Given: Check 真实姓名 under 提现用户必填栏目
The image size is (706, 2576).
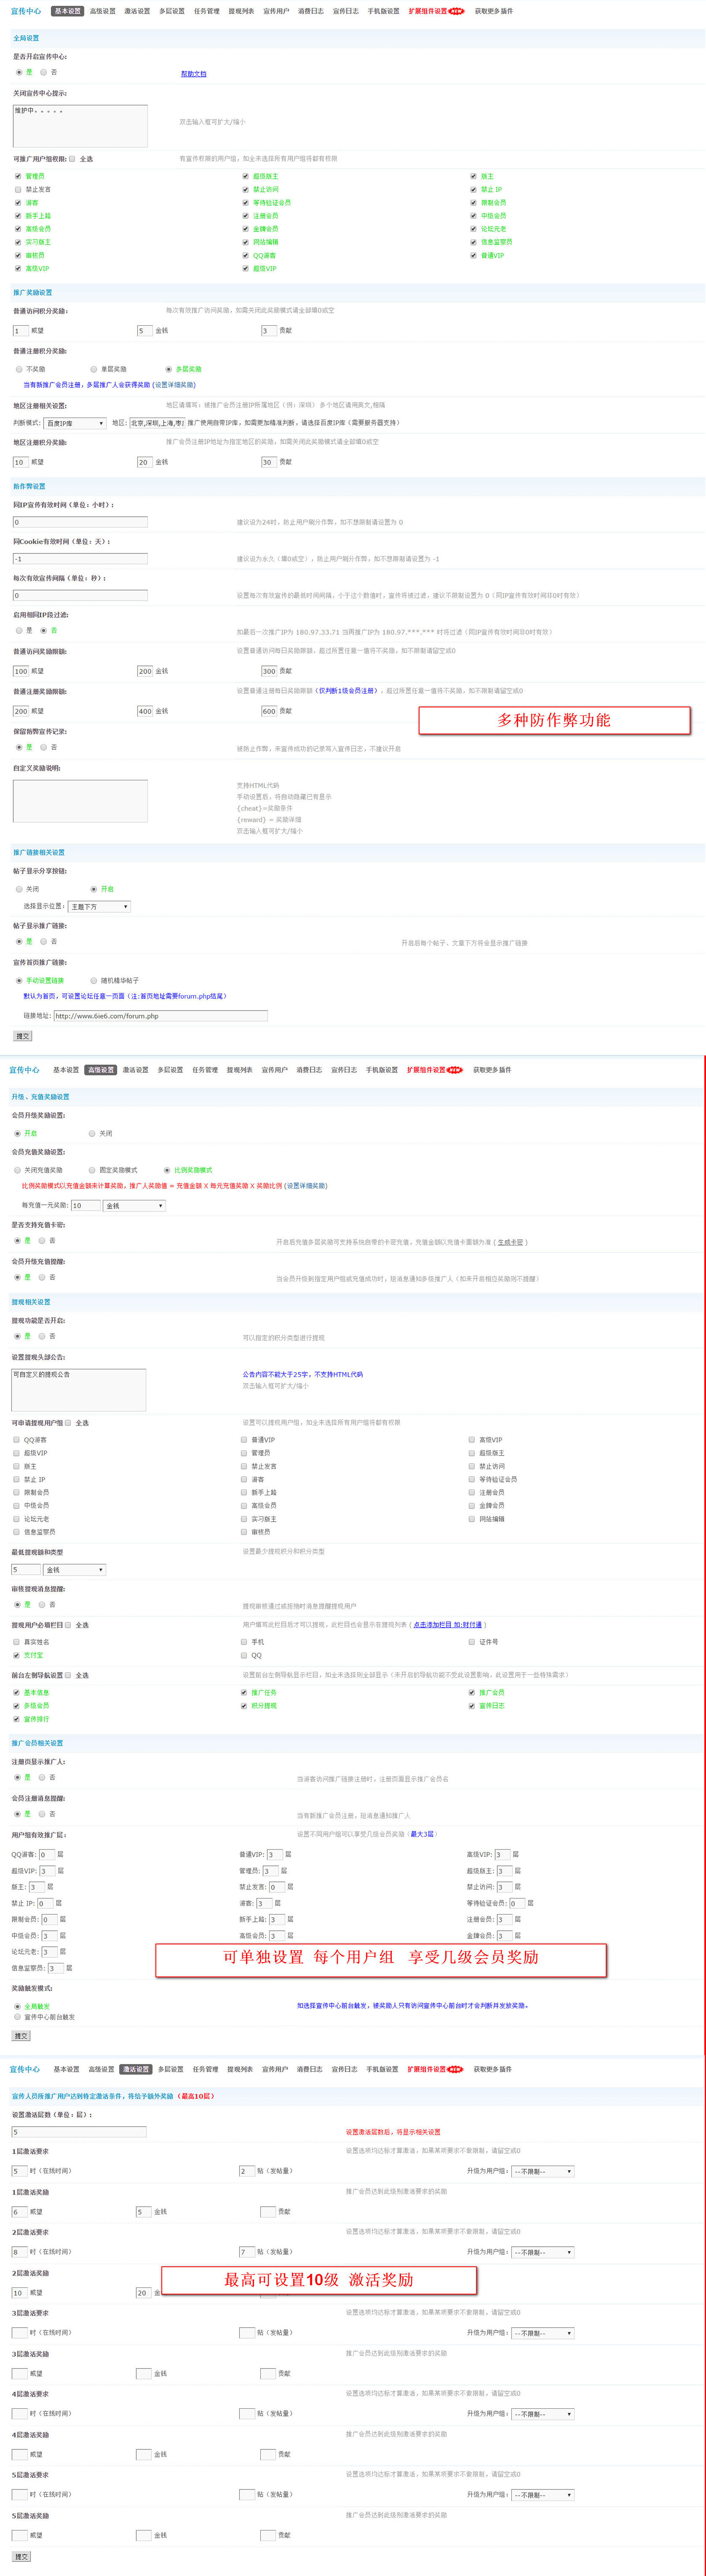Looking at the screenshot, I should [16, 1642].
